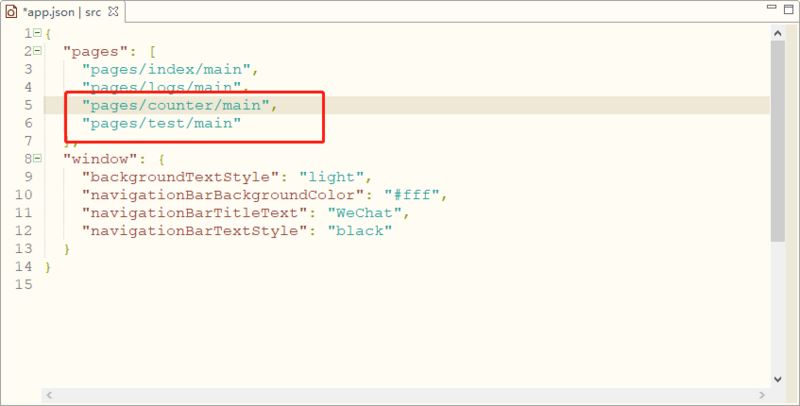The image size is (800, 406).
Task: Click the vertical scrollbar thumb
Action: [778, 141]
